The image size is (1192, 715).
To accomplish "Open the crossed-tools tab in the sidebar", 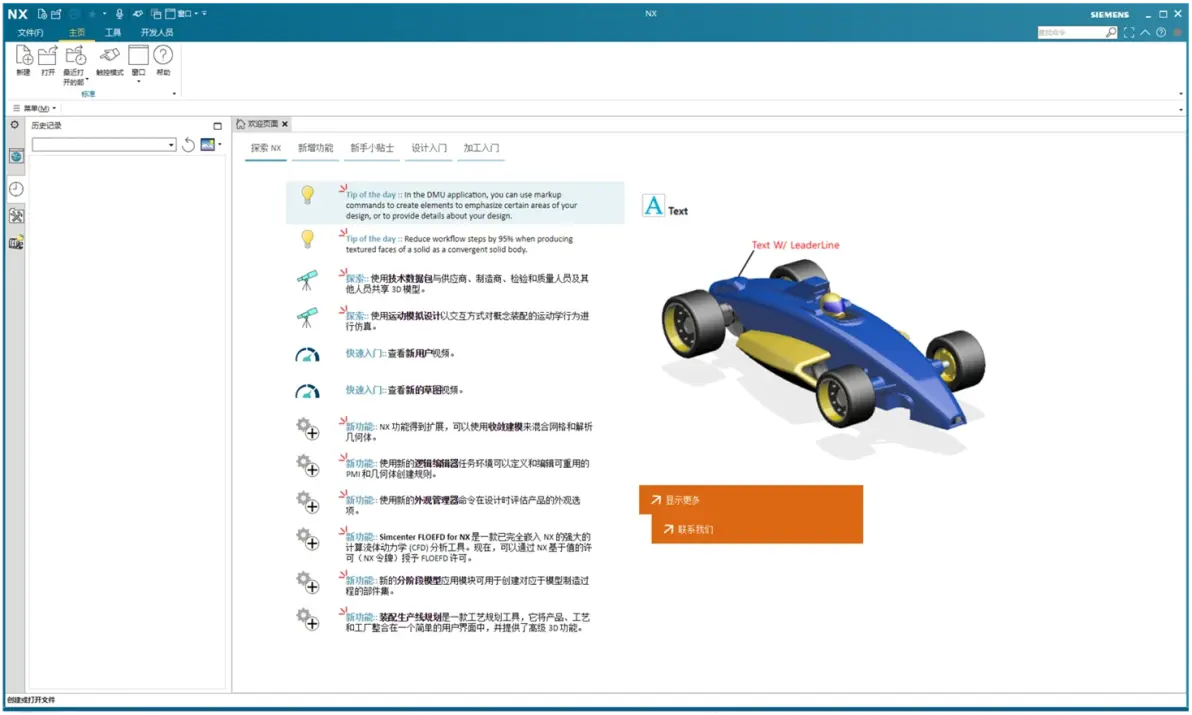I will point(16,216).
